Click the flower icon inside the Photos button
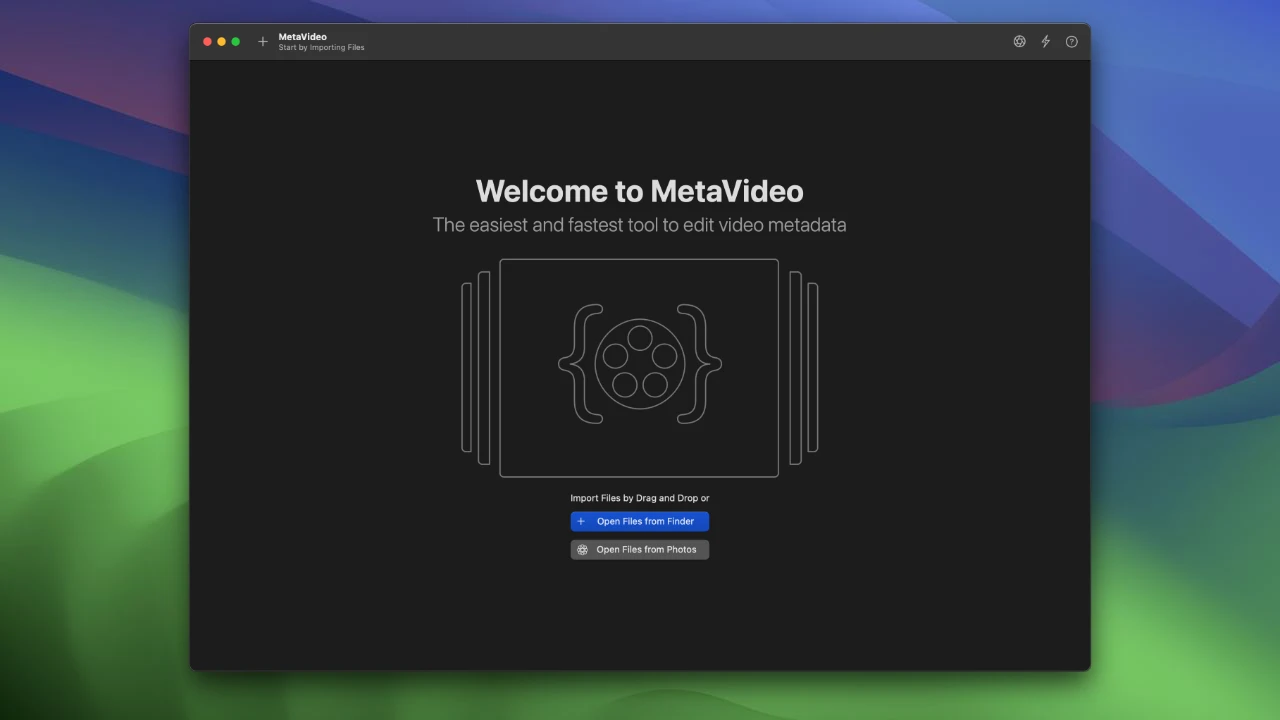 (583, 550)
